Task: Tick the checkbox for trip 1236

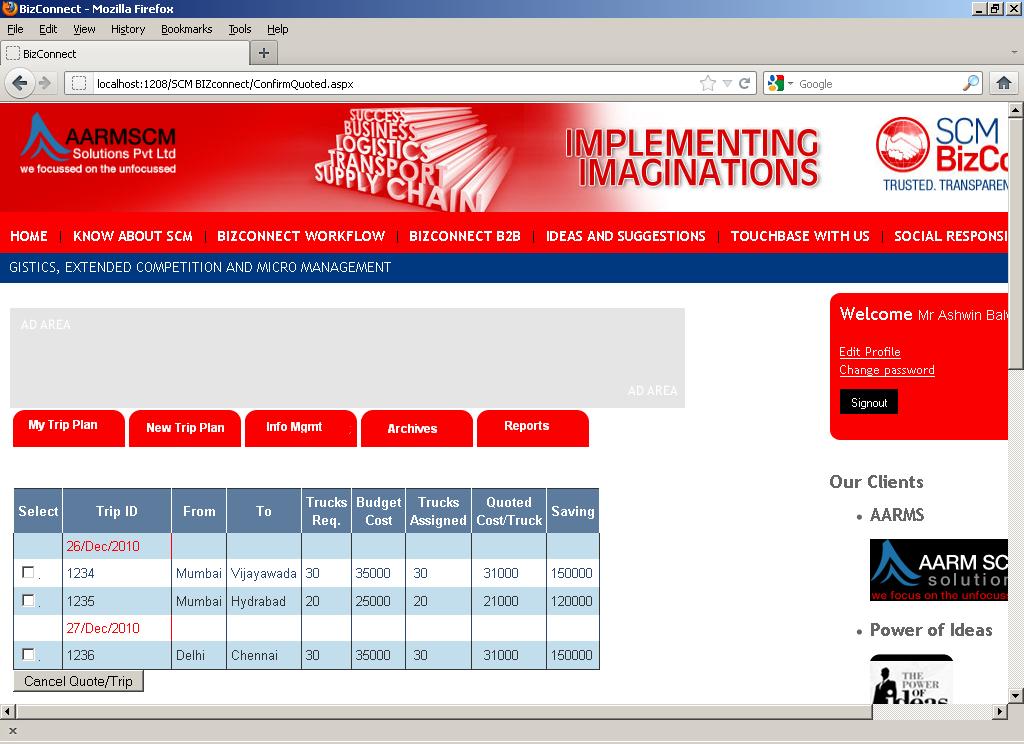Action: (28, 654)
